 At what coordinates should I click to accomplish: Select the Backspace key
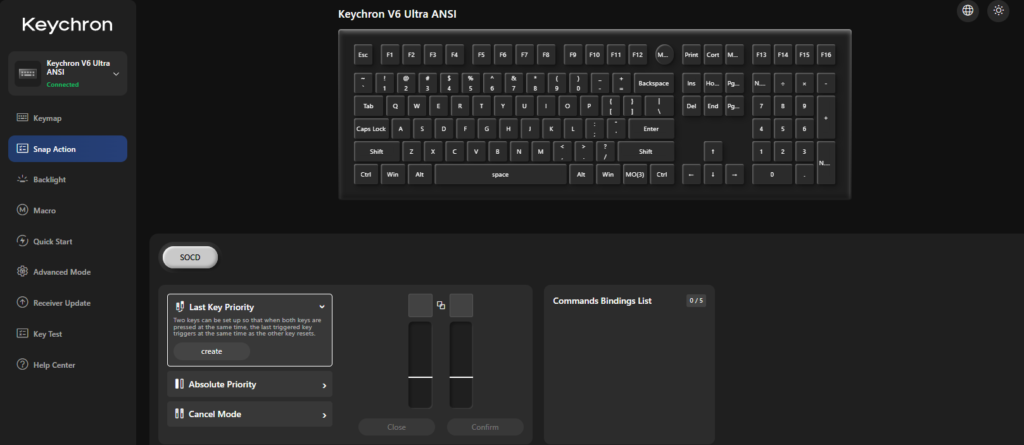click(x=654, y=84)
